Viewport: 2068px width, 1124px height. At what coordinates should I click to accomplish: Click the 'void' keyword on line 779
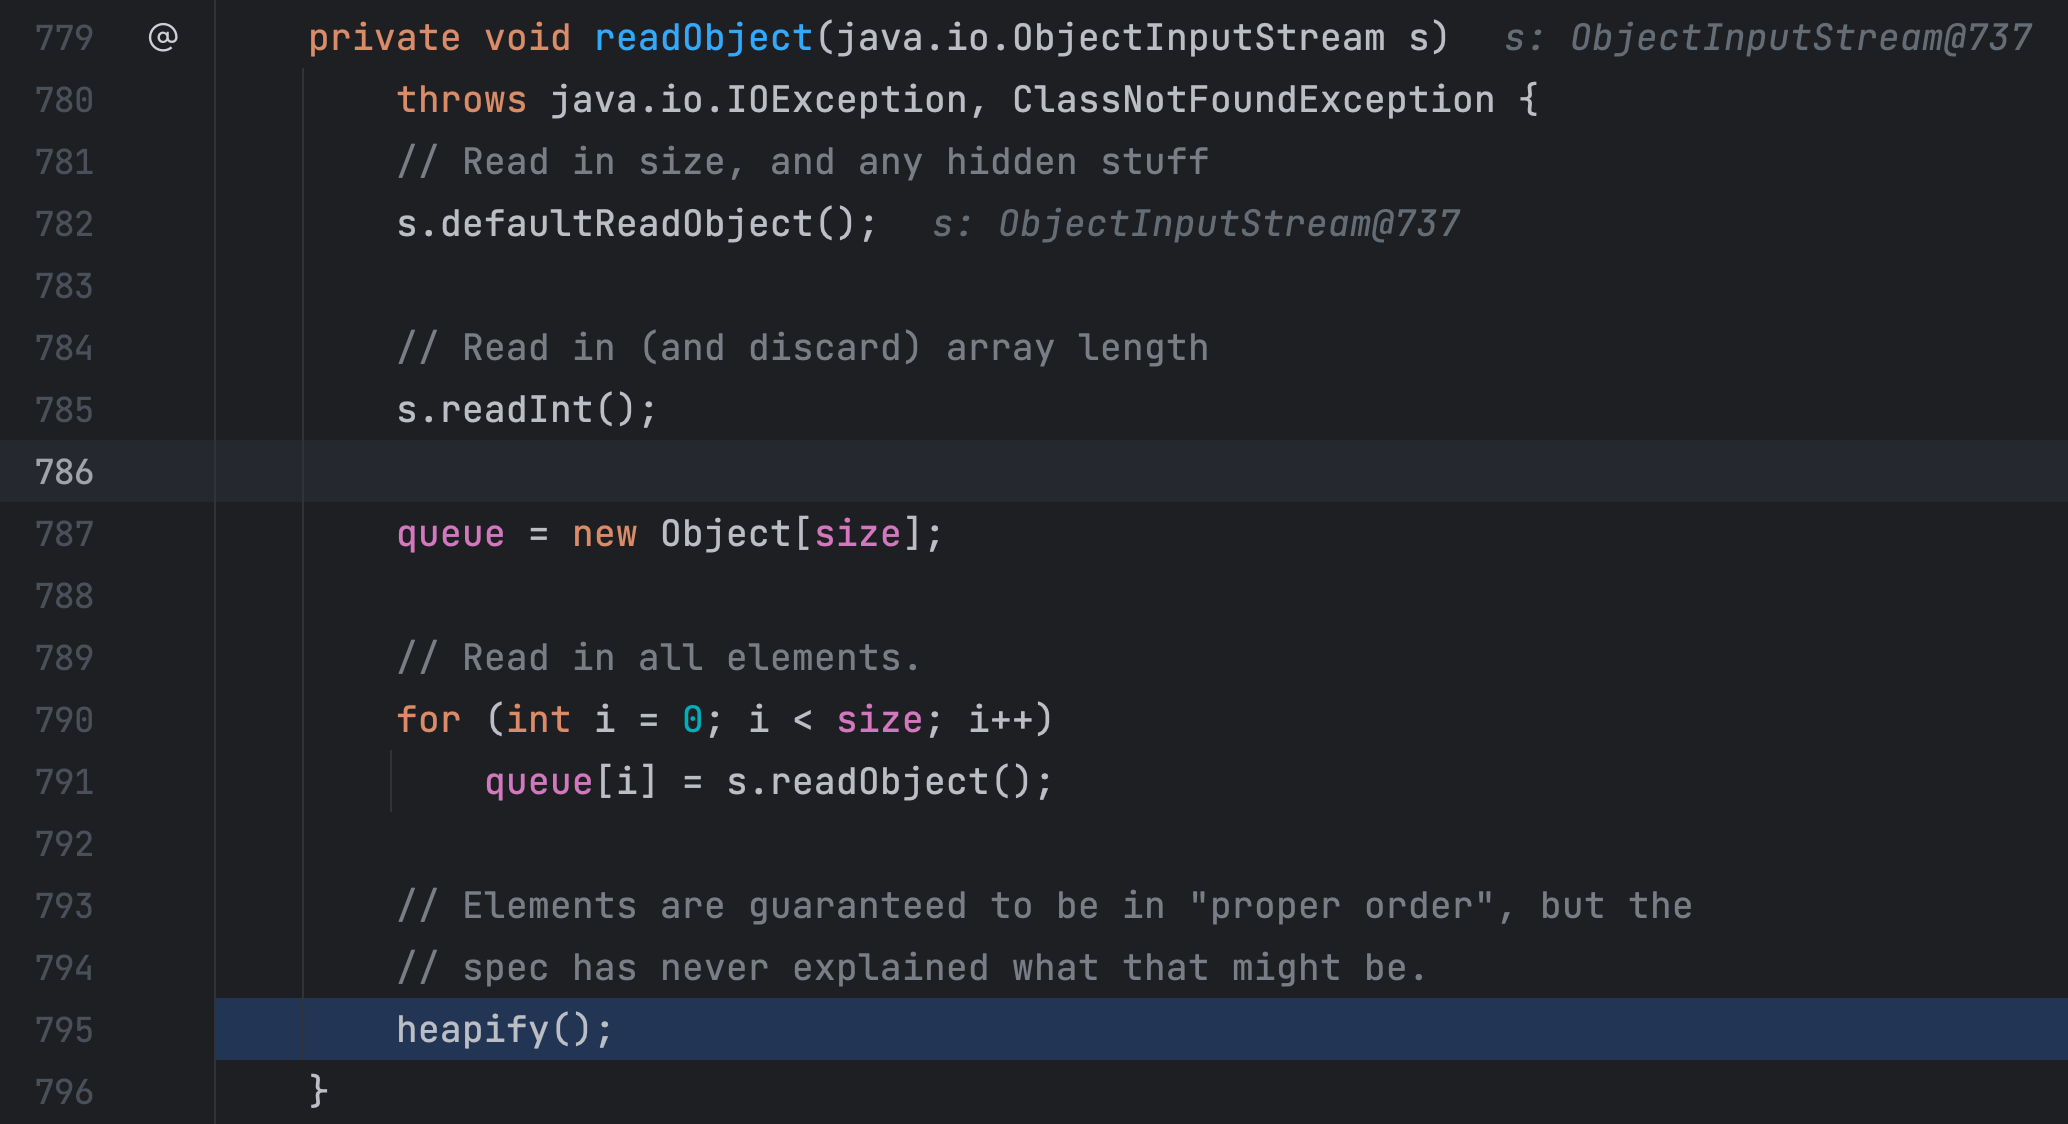click(x=527, y=38)
